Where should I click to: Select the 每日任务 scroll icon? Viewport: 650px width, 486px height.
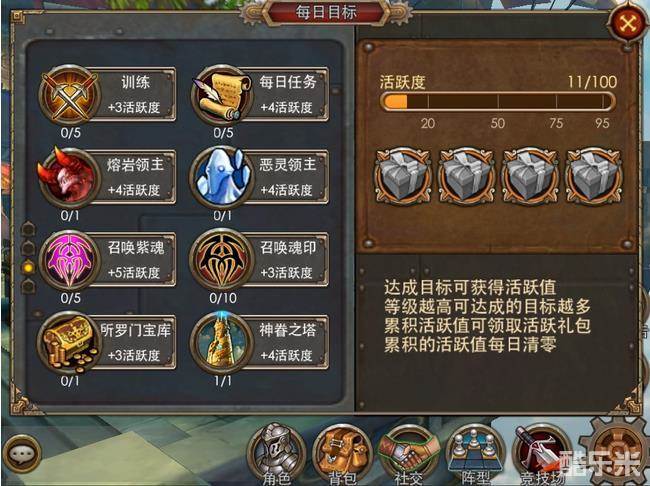tap(222, 95)
